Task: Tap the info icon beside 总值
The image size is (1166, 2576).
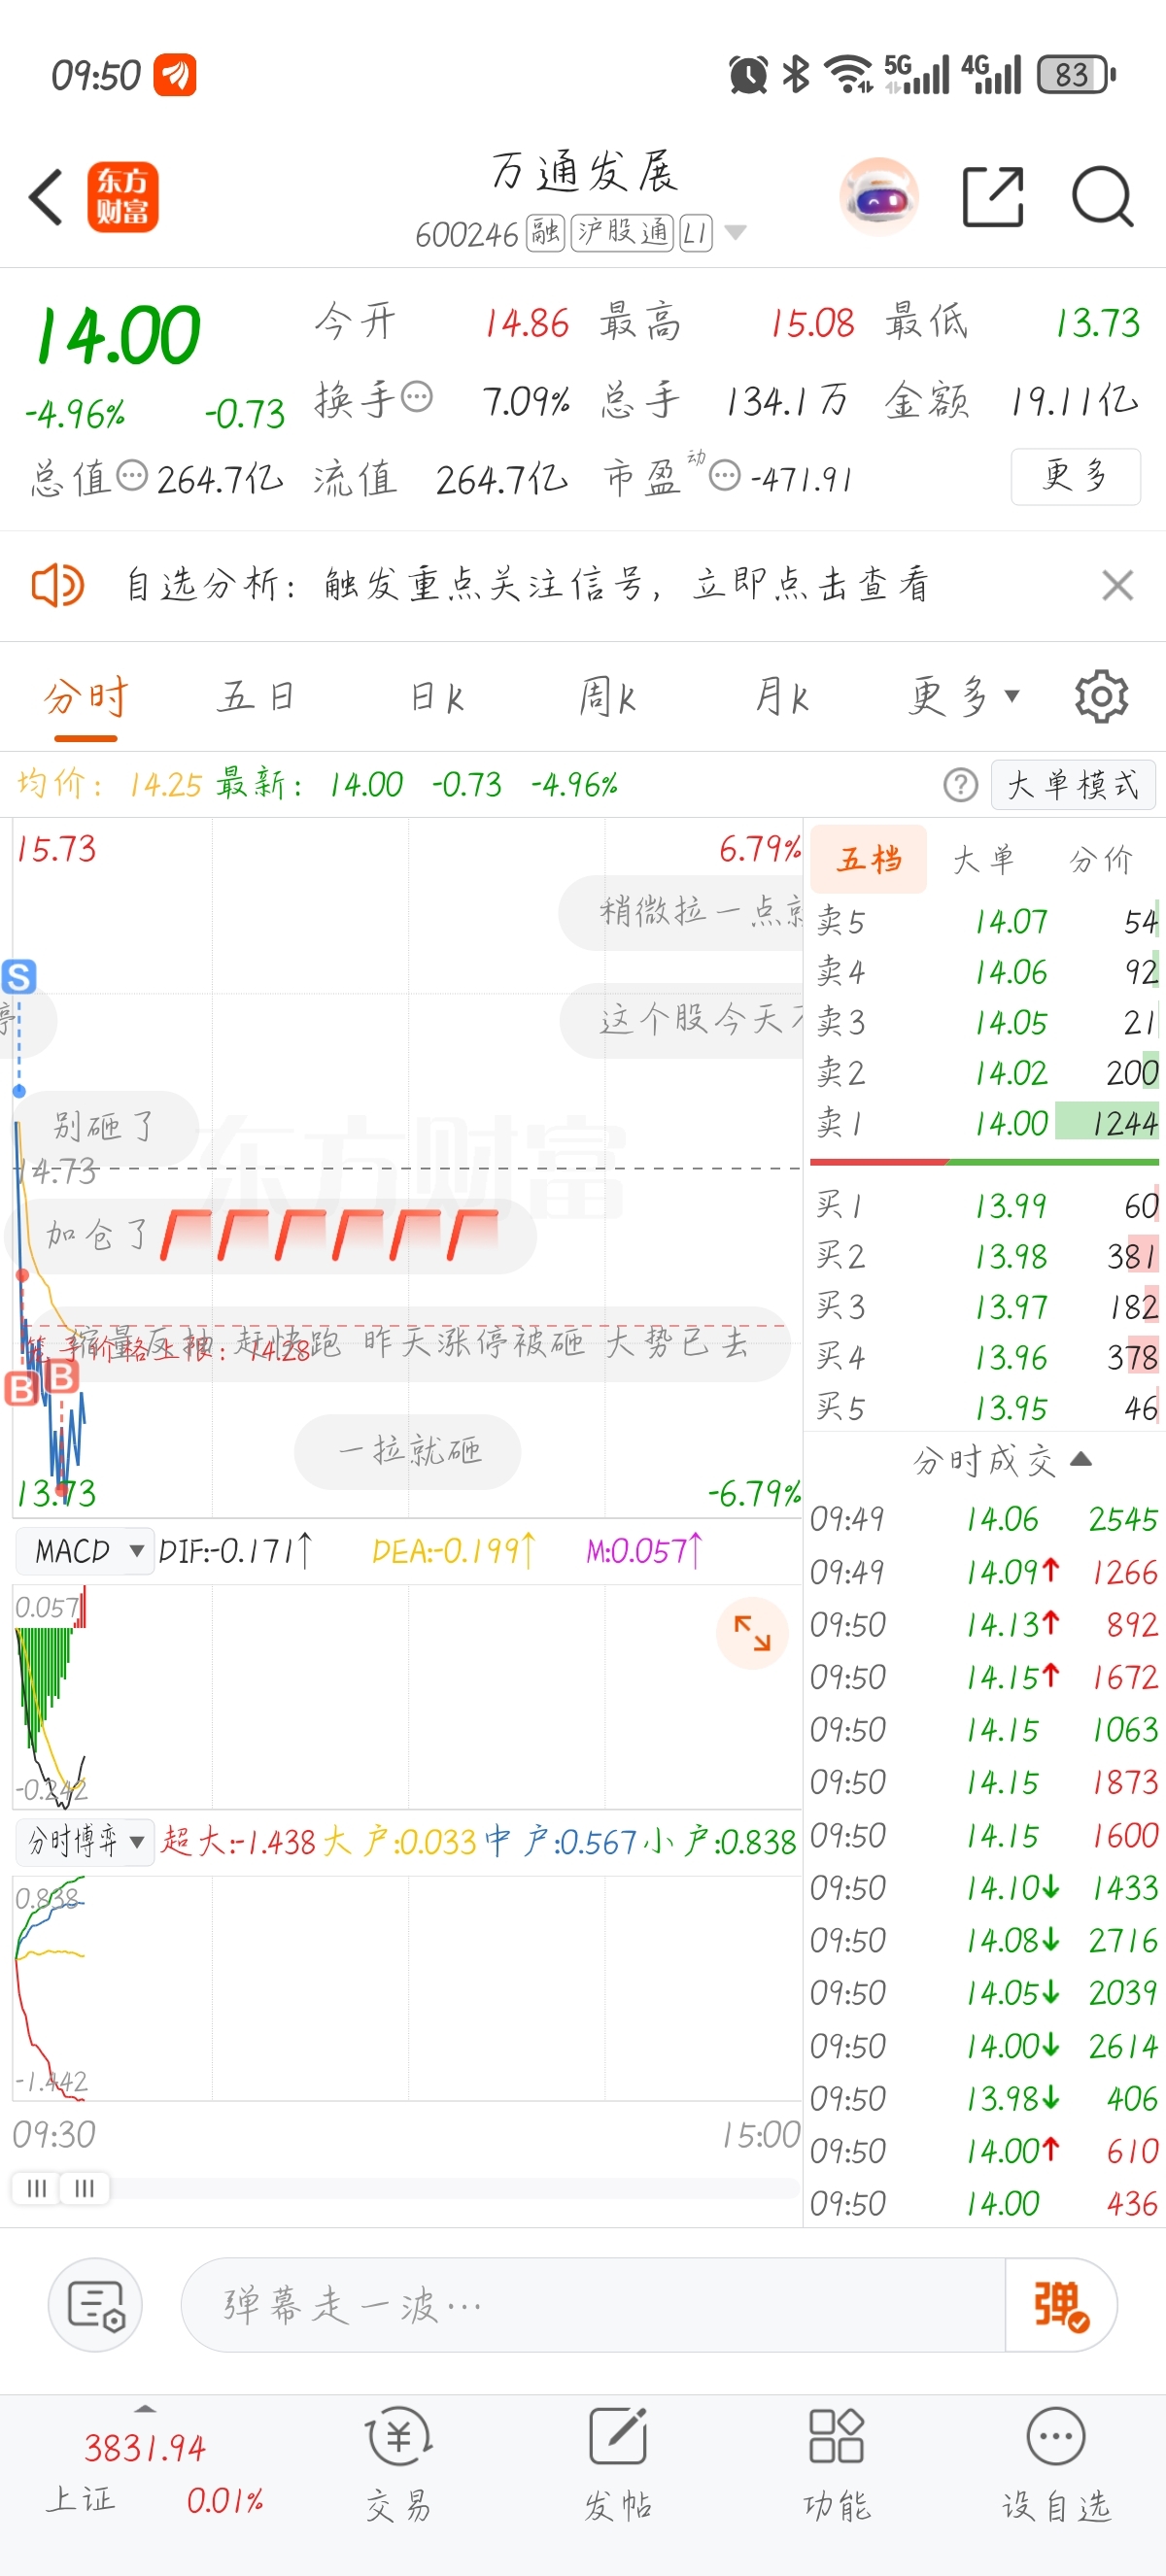Action: [132, 475]
